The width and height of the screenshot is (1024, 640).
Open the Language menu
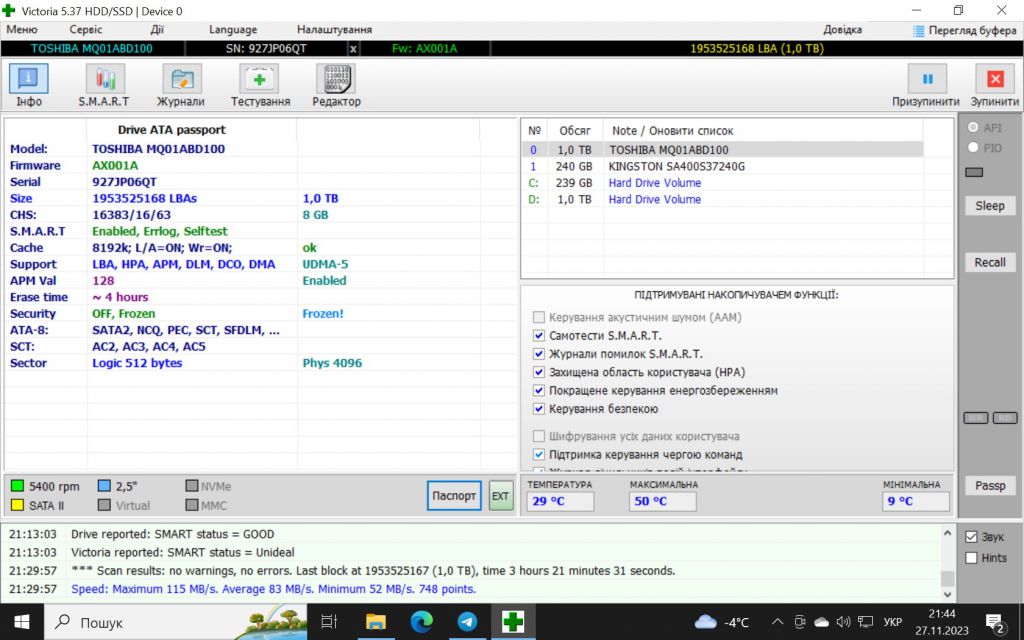click(232, 29)
